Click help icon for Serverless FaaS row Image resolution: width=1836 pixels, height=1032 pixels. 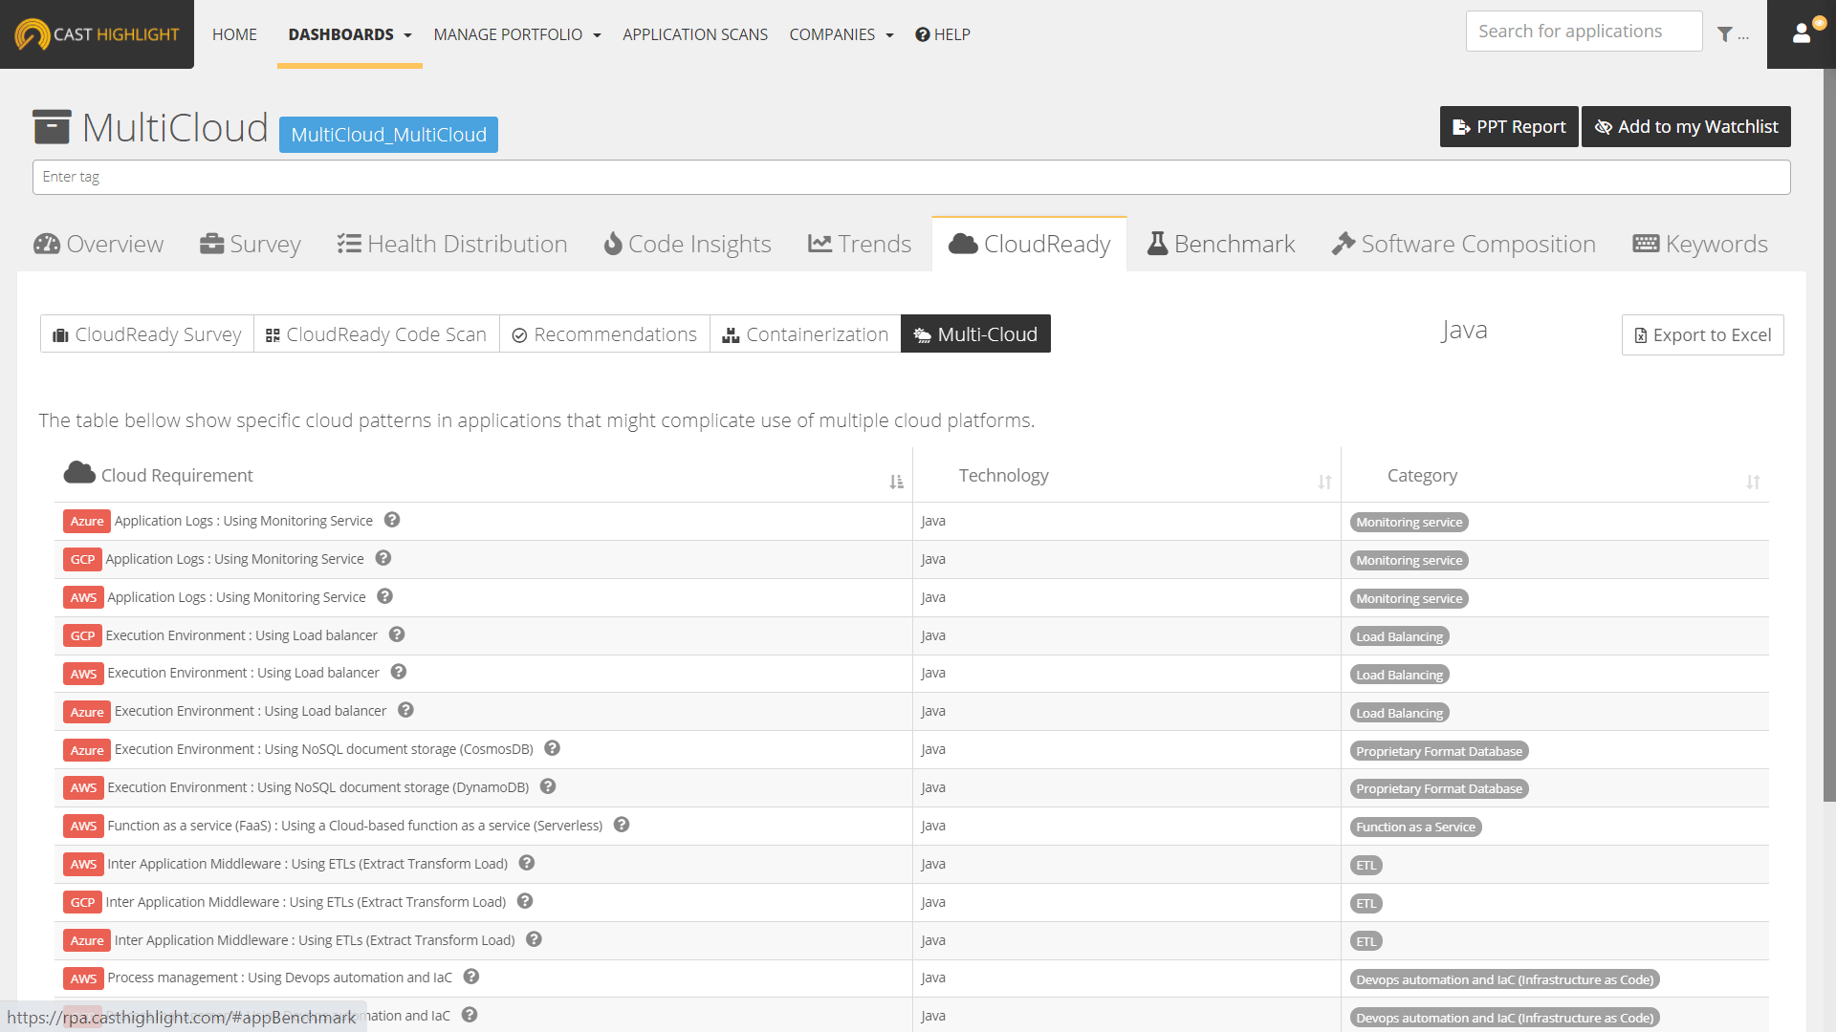click(x=621, y=825)
